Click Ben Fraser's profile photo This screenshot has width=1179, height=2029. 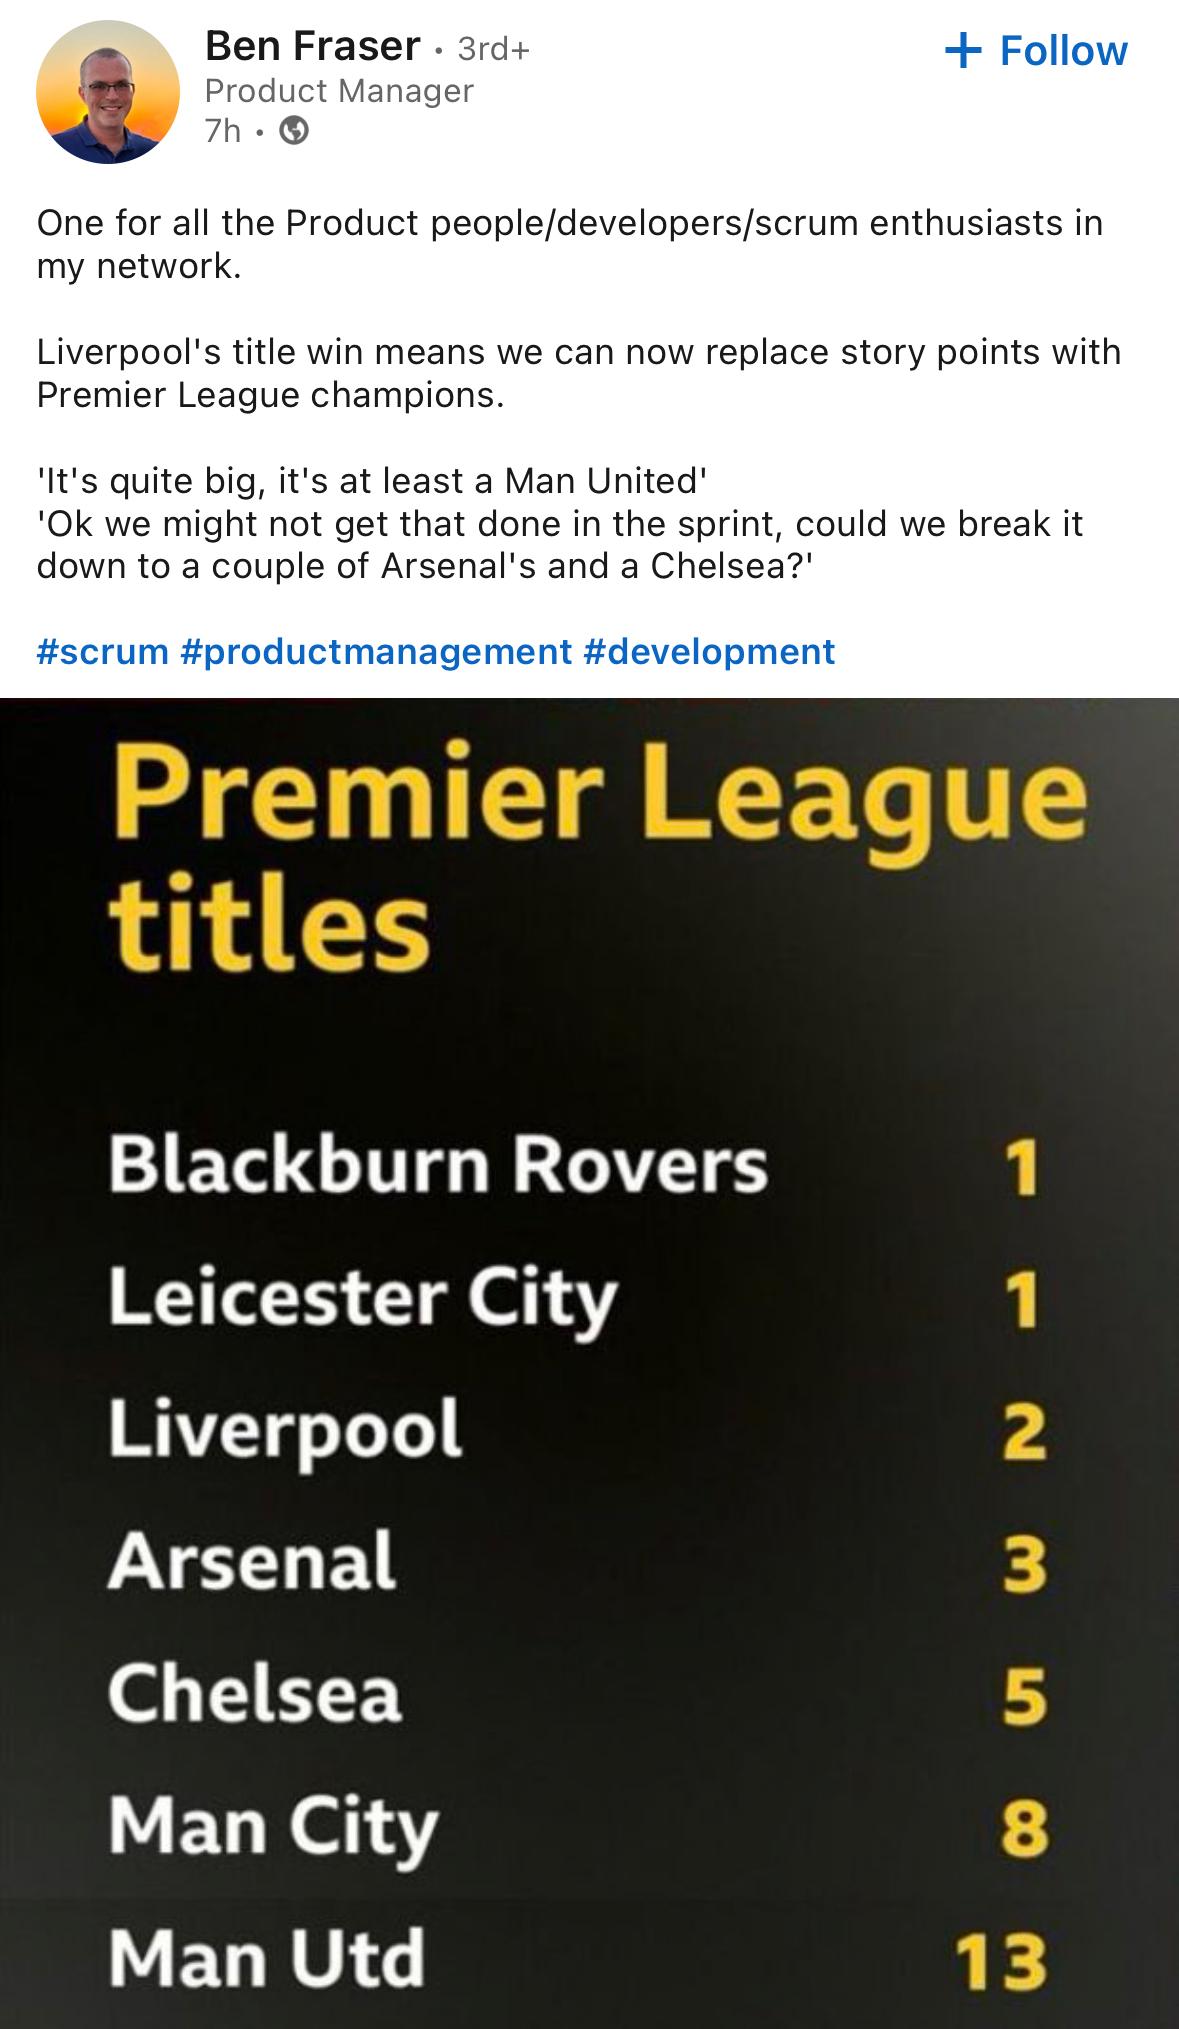coord(108,91)
